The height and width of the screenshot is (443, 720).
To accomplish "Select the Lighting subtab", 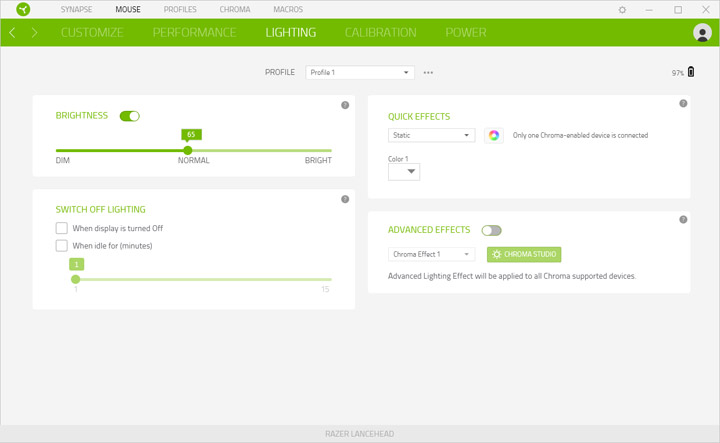I will [x=291, y=33].
